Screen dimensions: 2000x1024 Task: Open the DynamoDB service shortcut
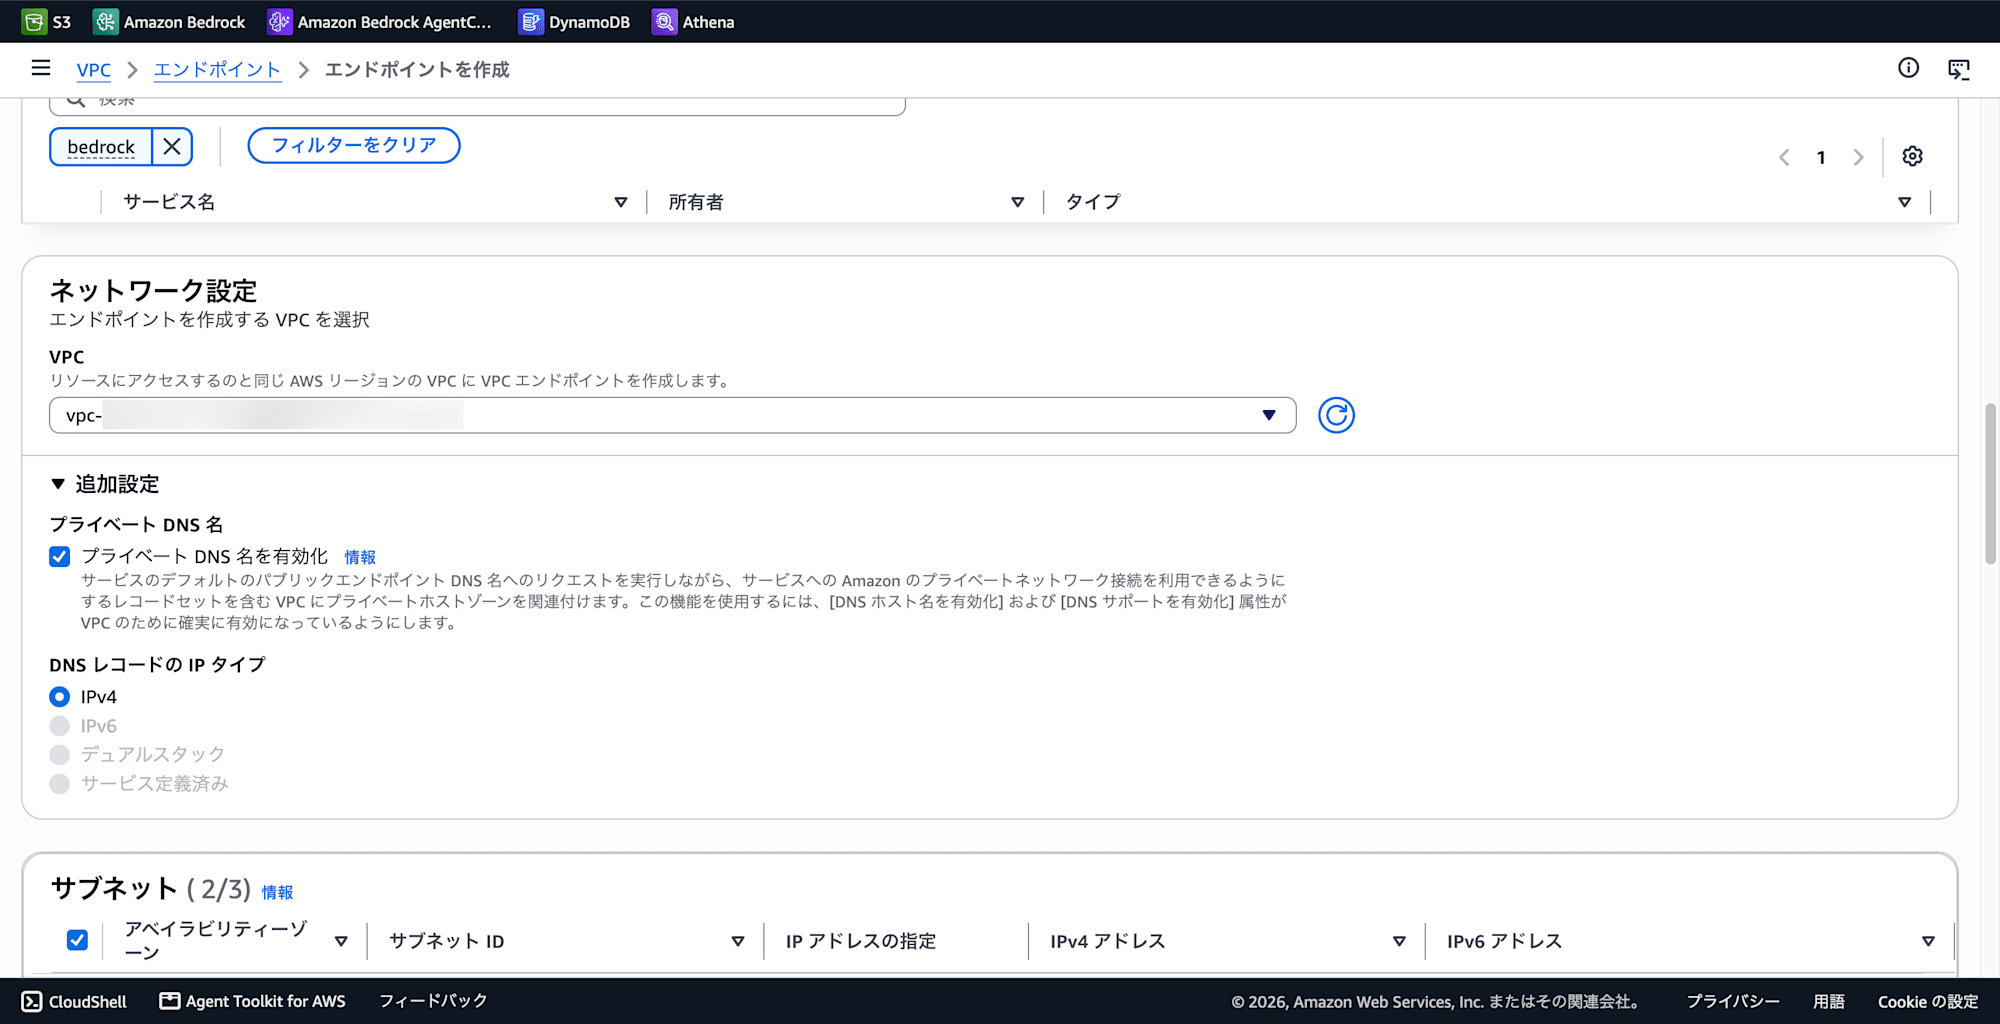[x=574, y=21]
